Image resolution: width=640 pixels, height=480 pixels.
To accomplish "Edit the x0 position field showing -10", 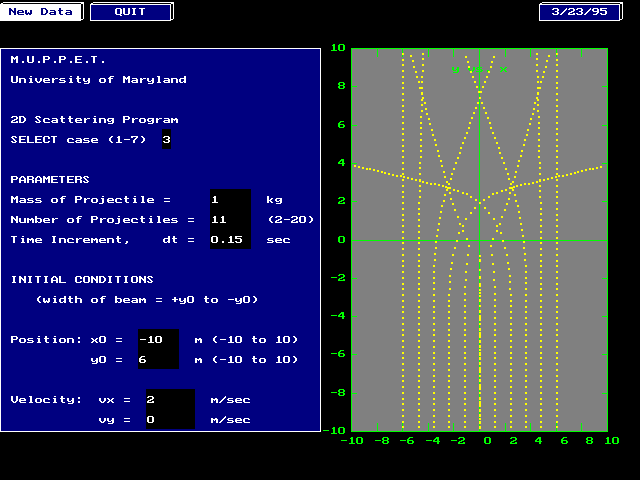I will coord(158,339).
